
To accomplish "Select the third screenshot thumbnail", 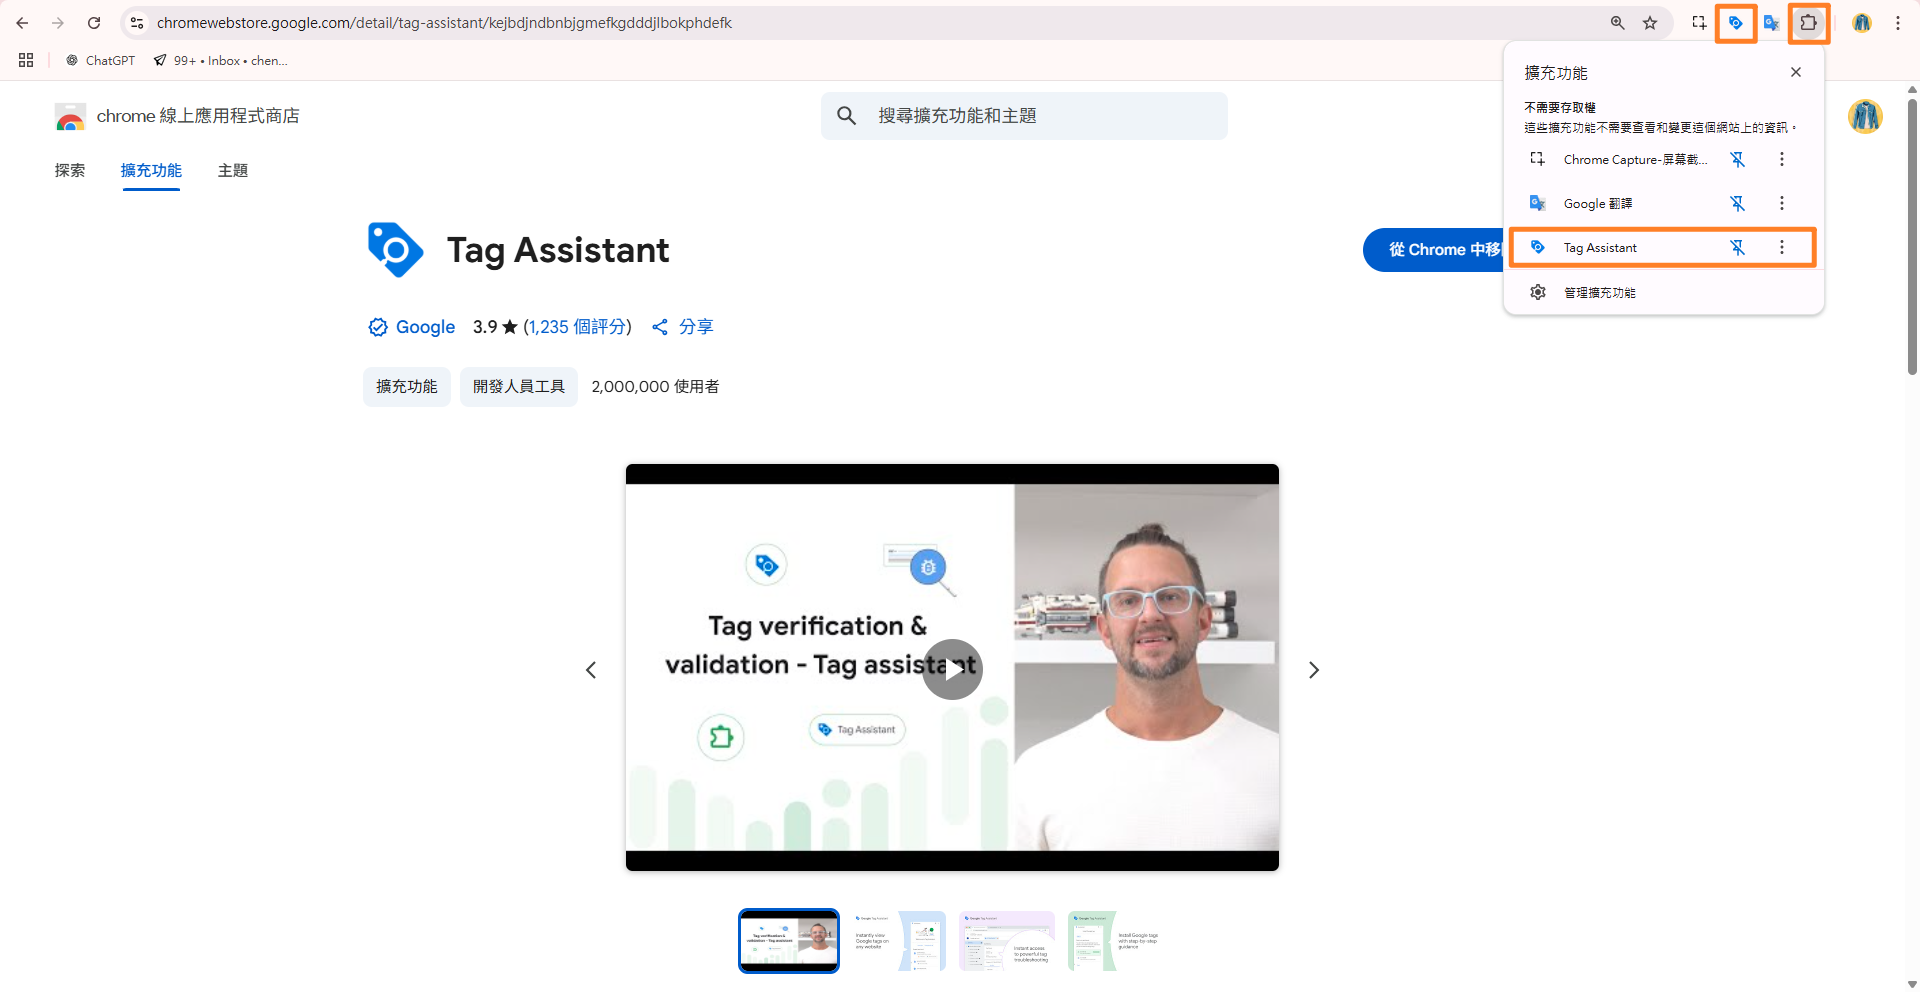I will (1007, 940).
